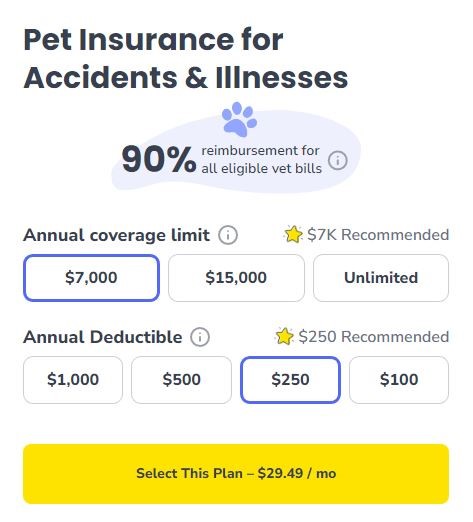
Task: Click the $7K Recommended label
Action: [378, 235]
